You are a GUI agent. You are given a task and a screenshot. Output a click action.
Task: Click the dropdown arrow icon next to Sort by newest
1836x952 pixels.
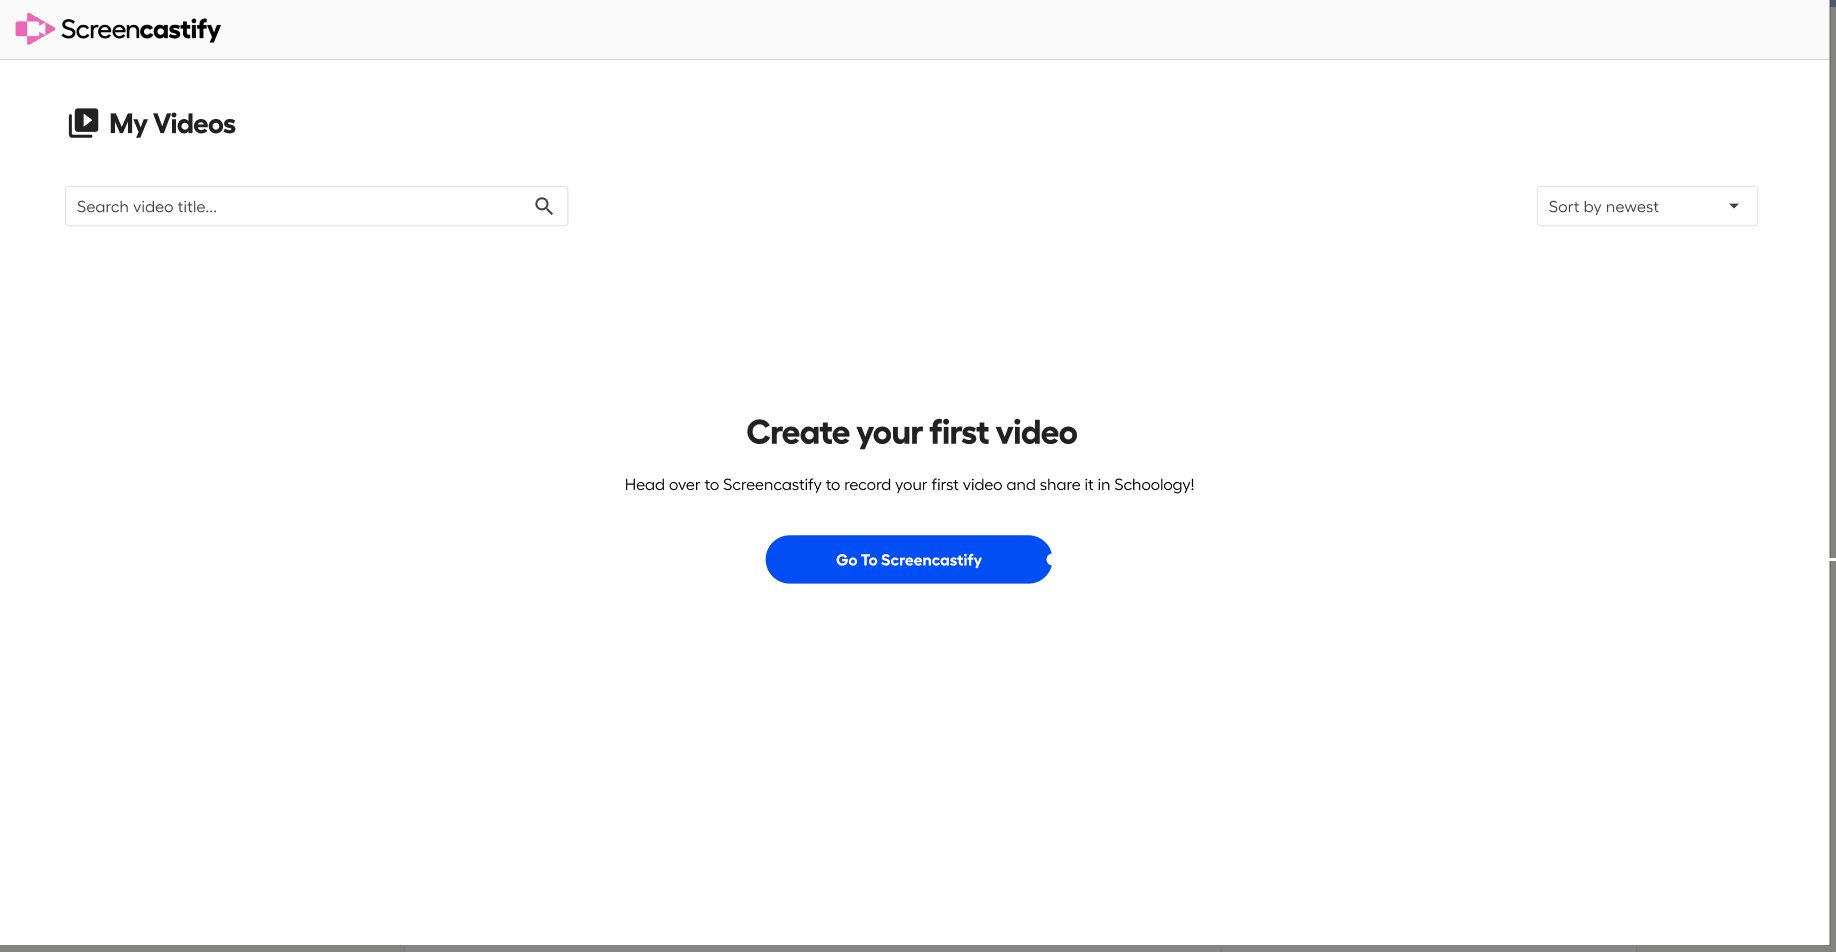coord(1733,206)
